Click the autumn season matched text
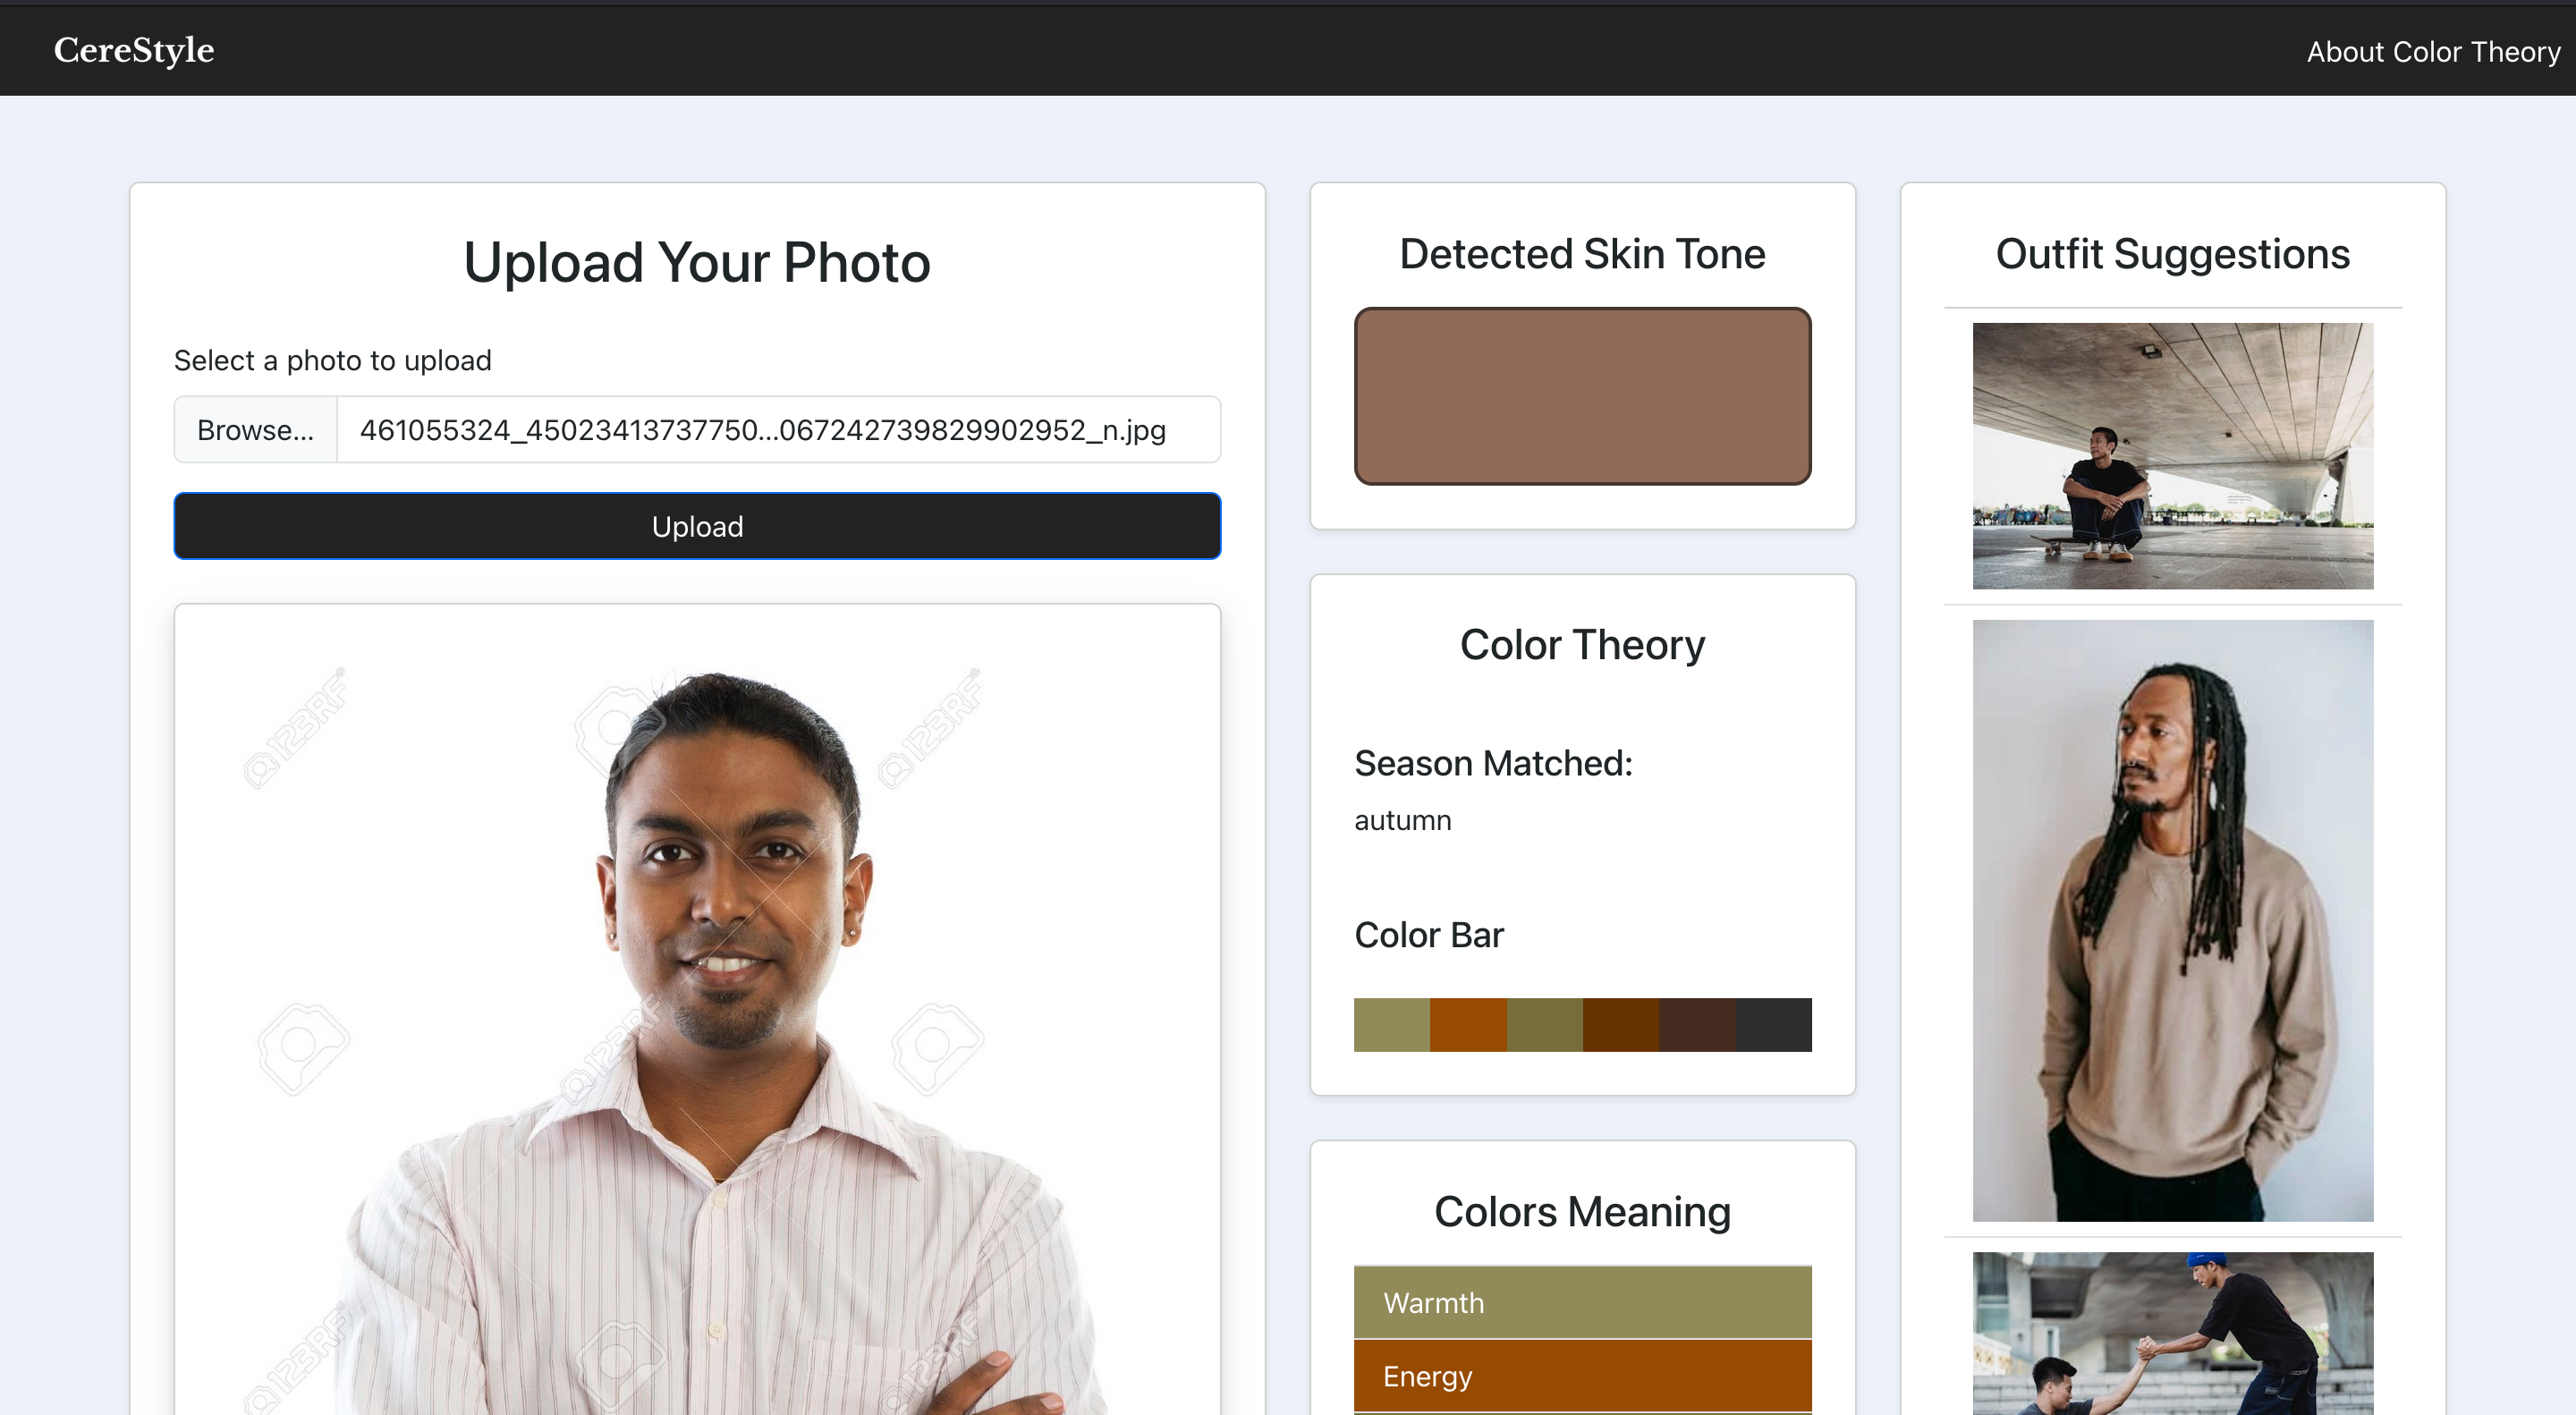2576x1415 pixels. coord(1402,821)
